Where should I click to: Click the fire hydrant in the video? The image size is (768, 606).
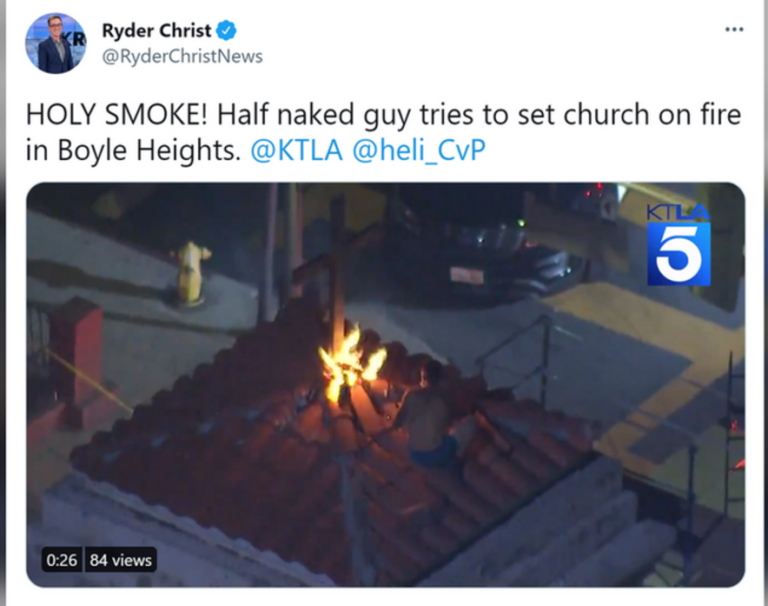(x=192, y=273)
